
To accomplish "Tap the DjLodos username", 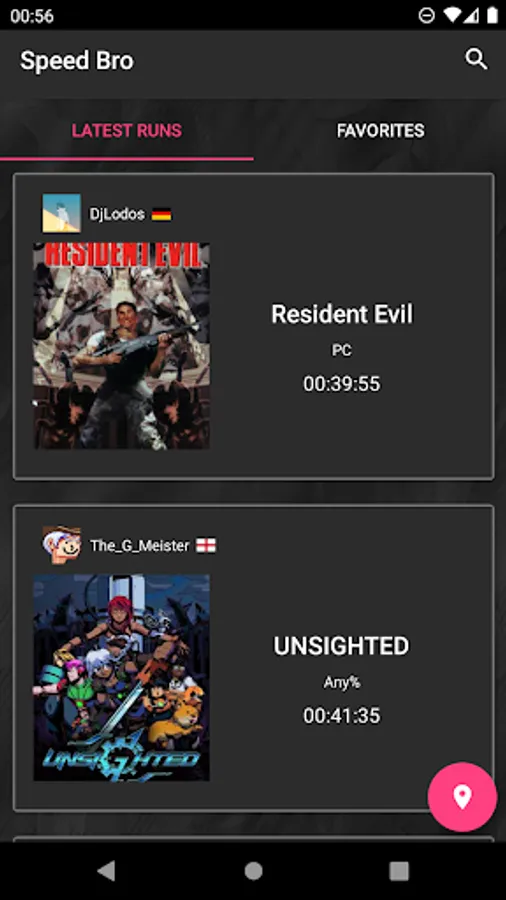I will pyautogui.click(x=117, y=215).
